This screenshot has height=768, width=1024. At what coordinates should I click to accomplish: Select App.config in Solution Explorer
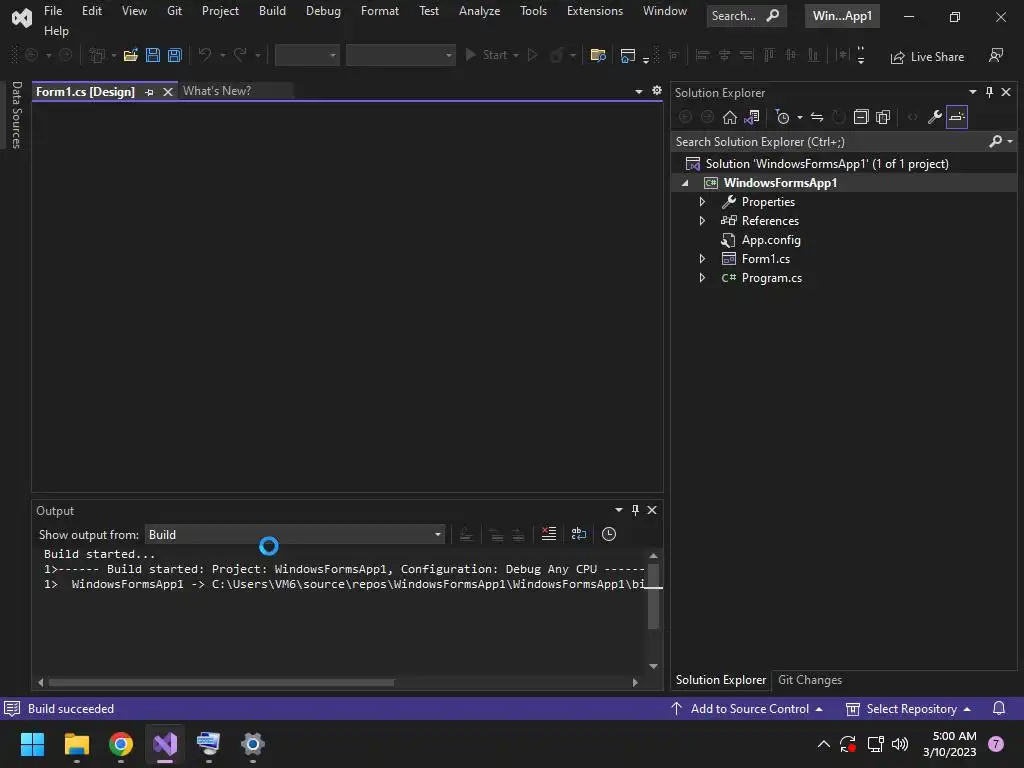tap(771, 240)
